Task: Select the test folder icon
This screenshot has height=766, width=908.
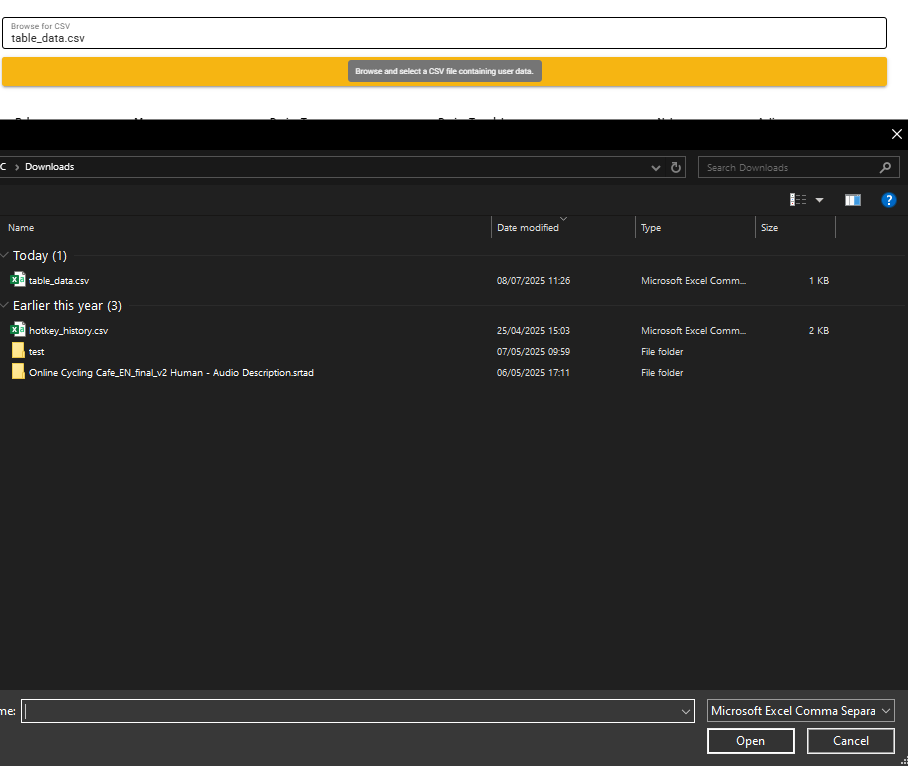Action: (18, 351)
